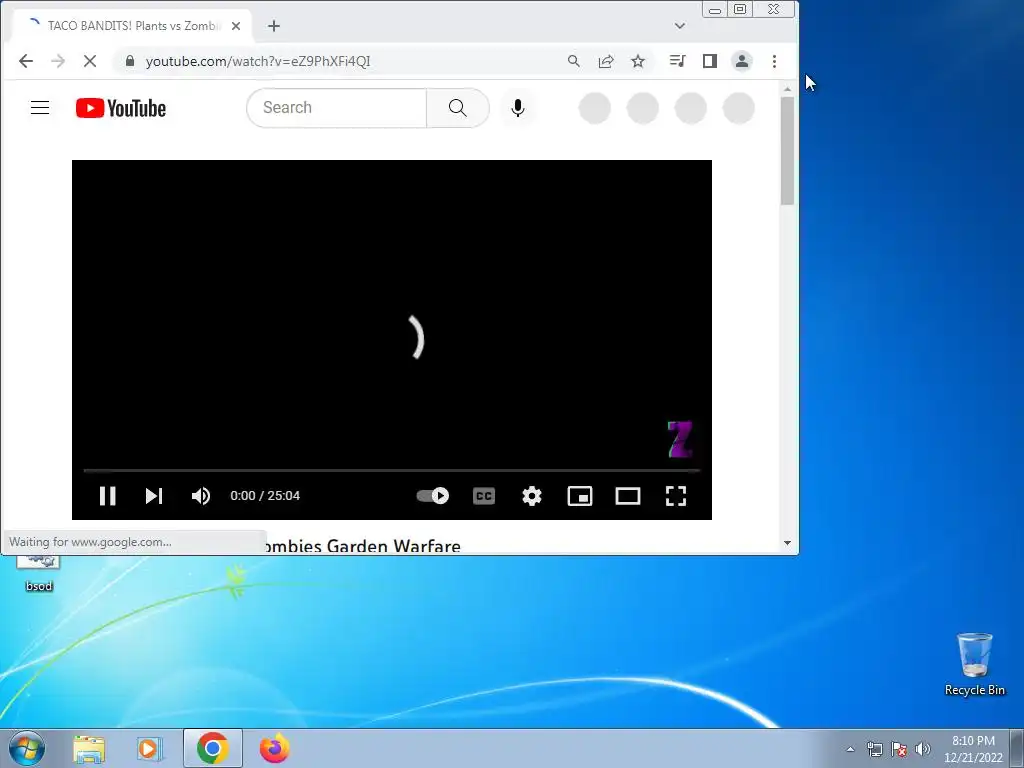This screenshot has width=1024, height=768.
Task: Click page scroll down arrow
Action: 788,543
